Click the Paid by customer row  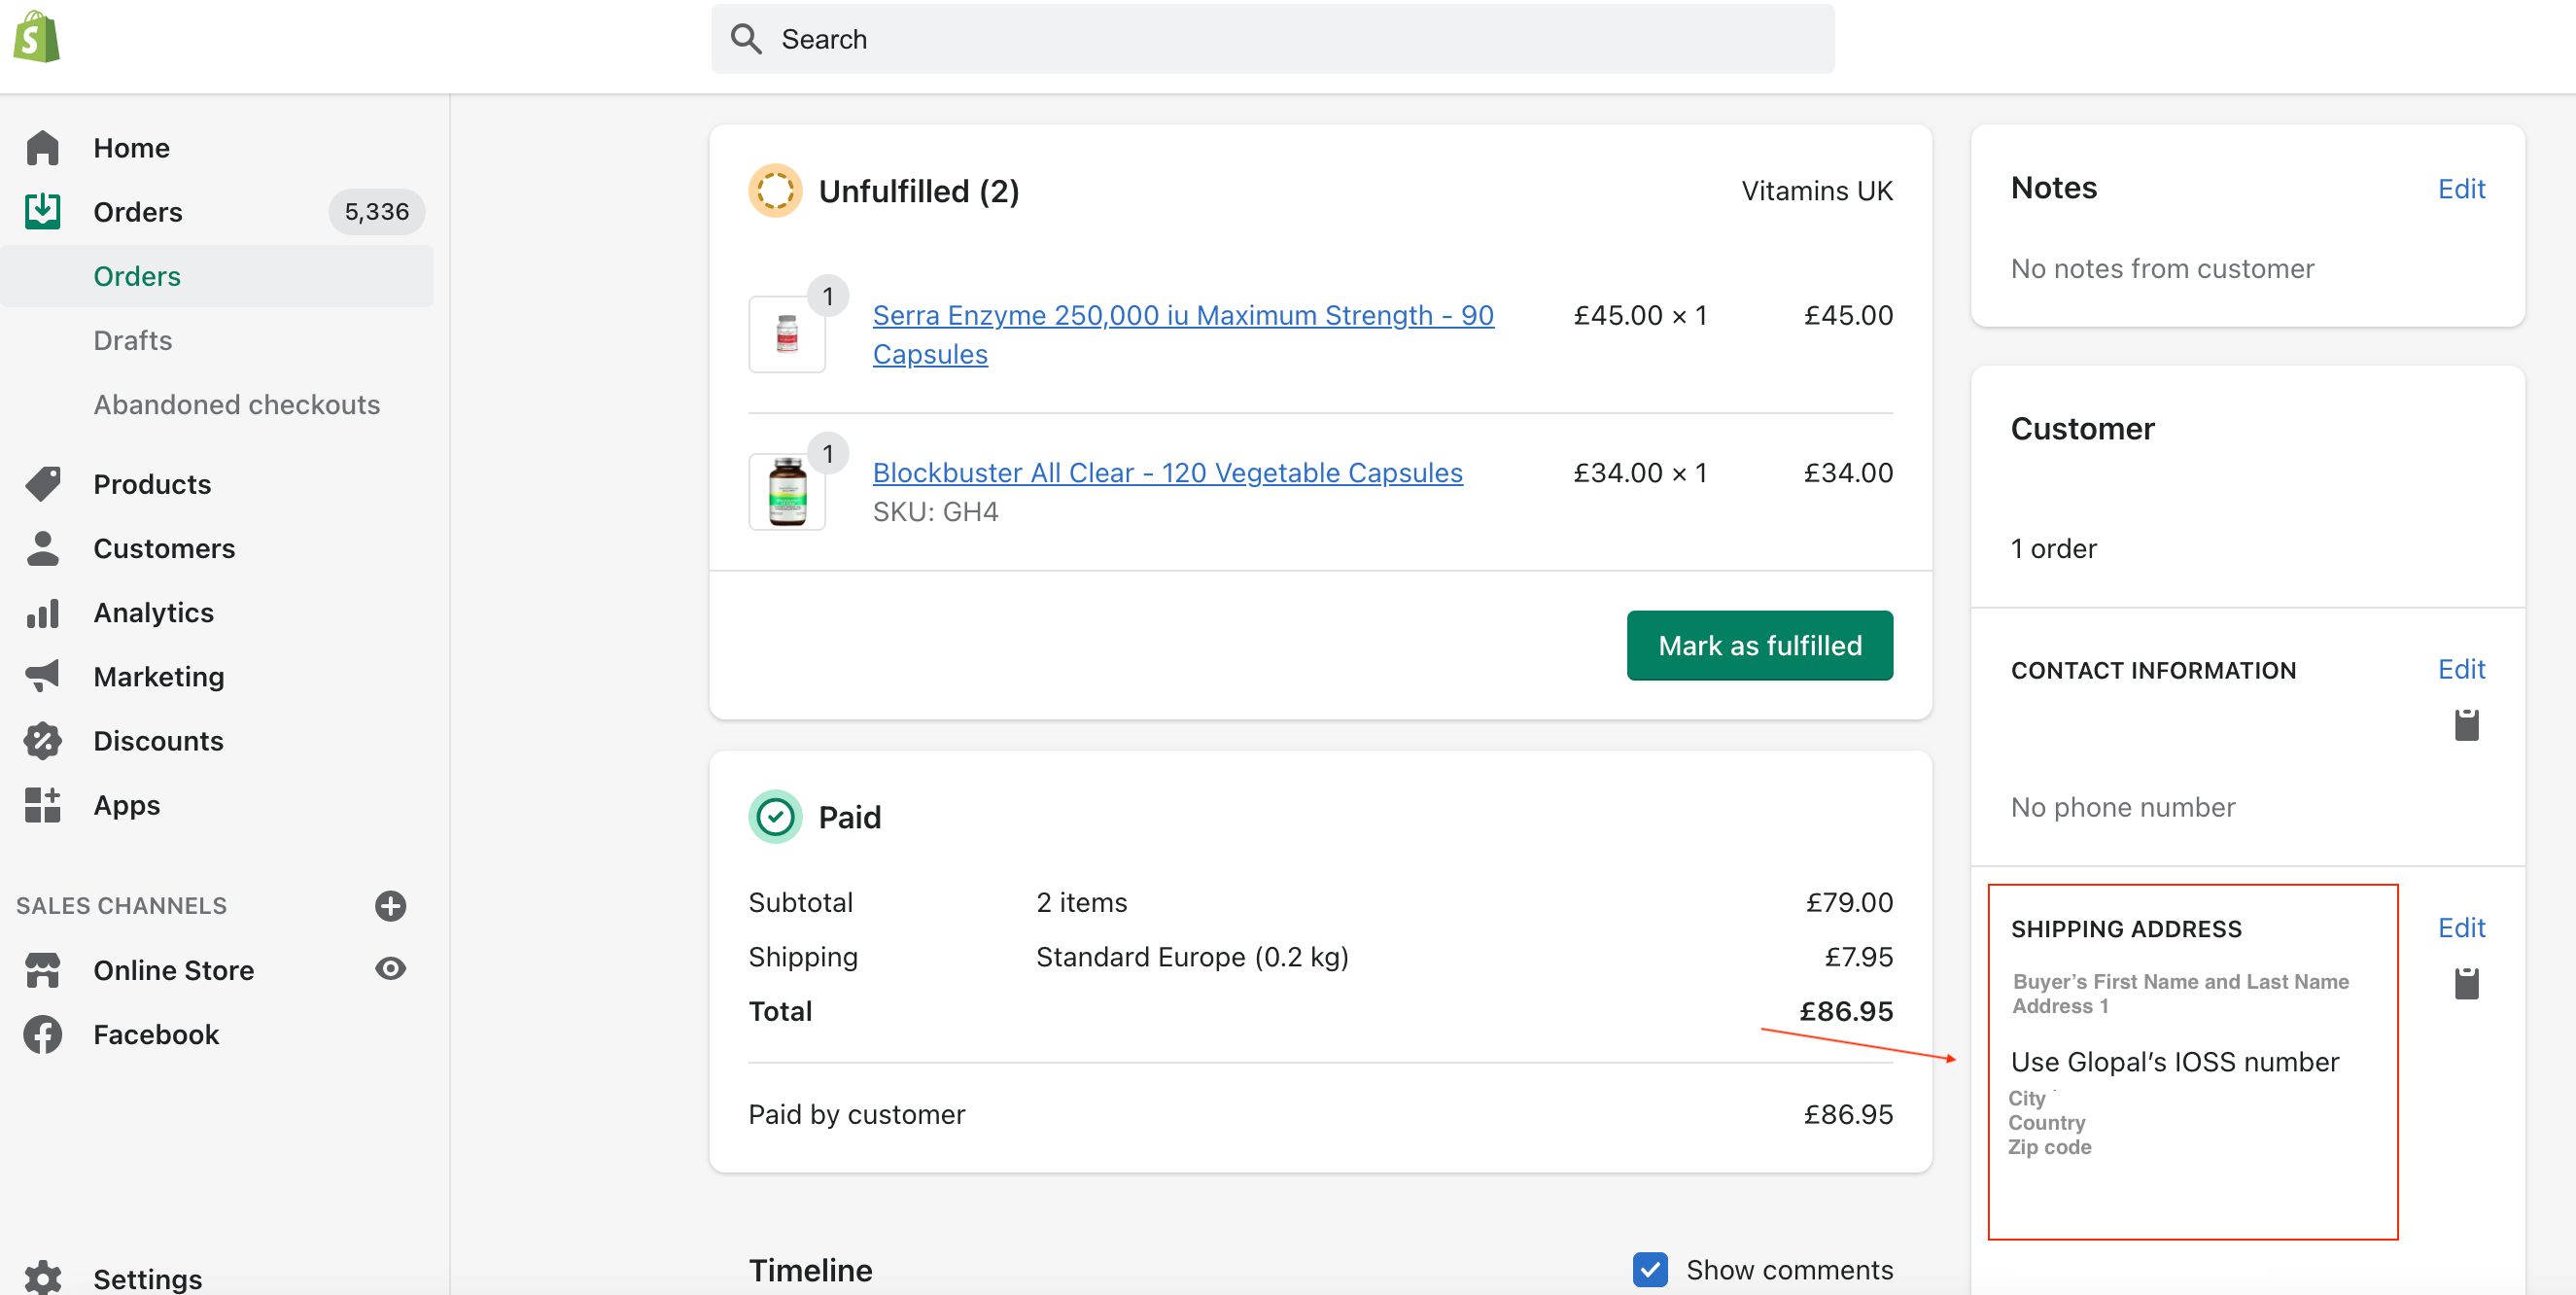1320,1114
